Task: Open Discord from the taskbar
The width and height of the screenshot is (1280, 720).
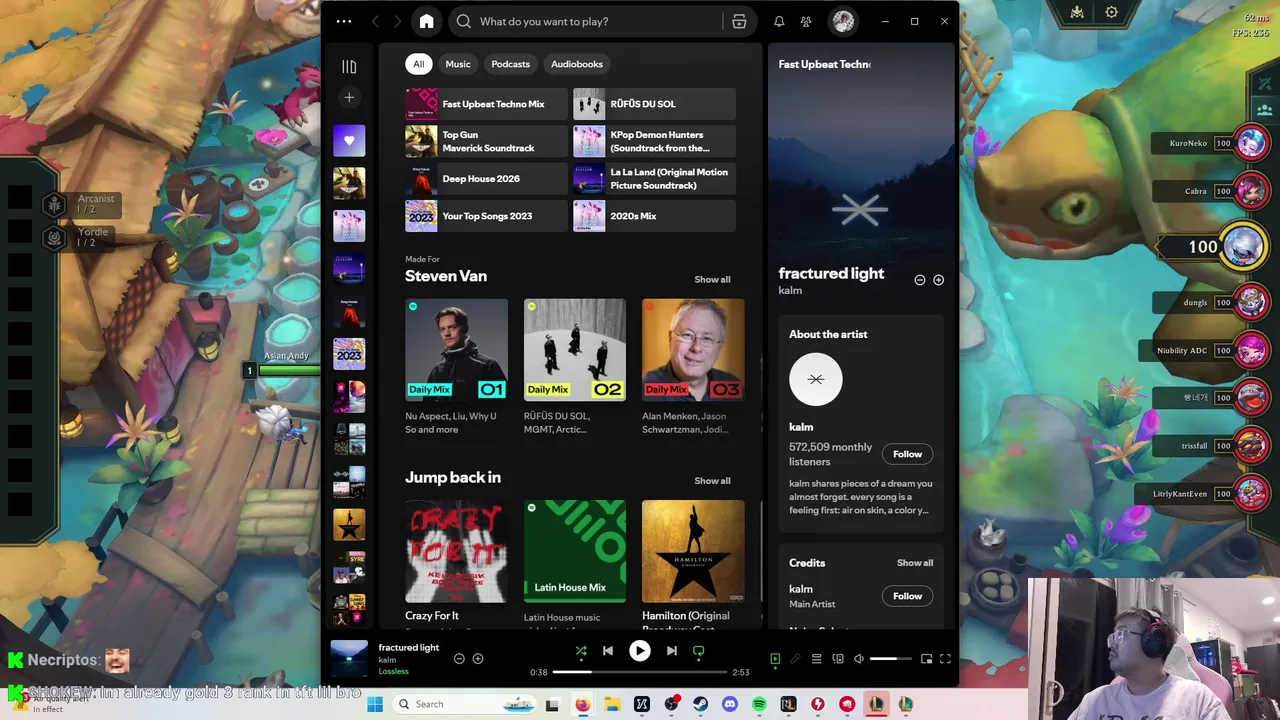Action: pos(730,704)
